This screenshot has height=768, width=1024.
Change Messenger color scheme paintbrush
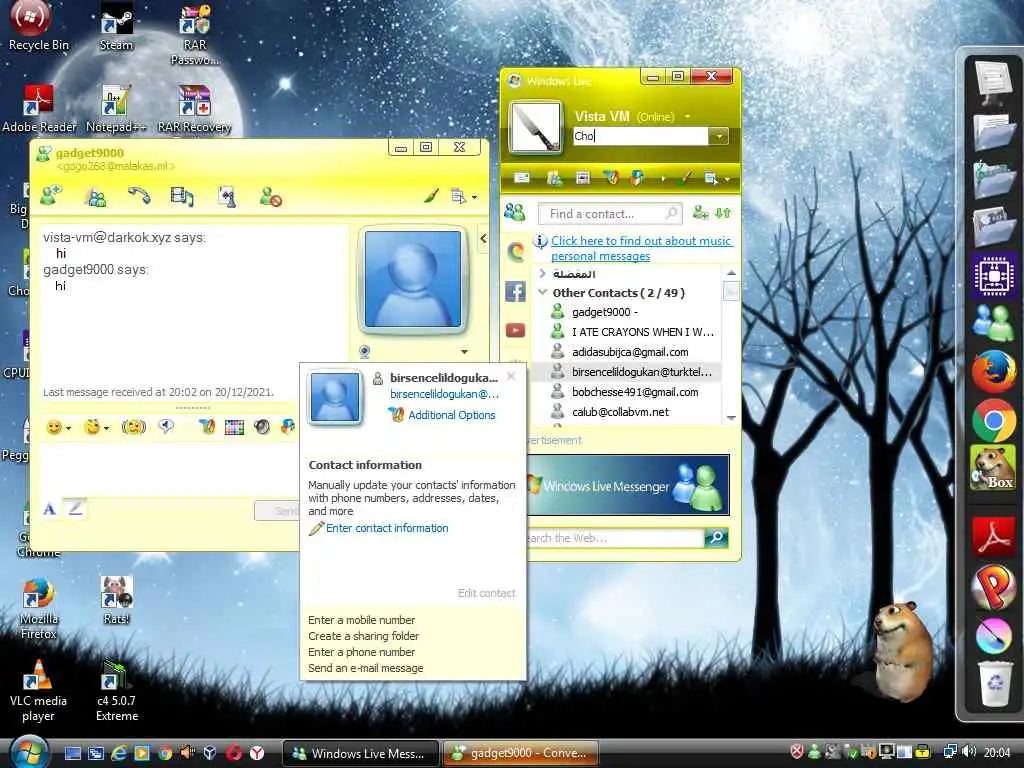[x=684, y=177]
